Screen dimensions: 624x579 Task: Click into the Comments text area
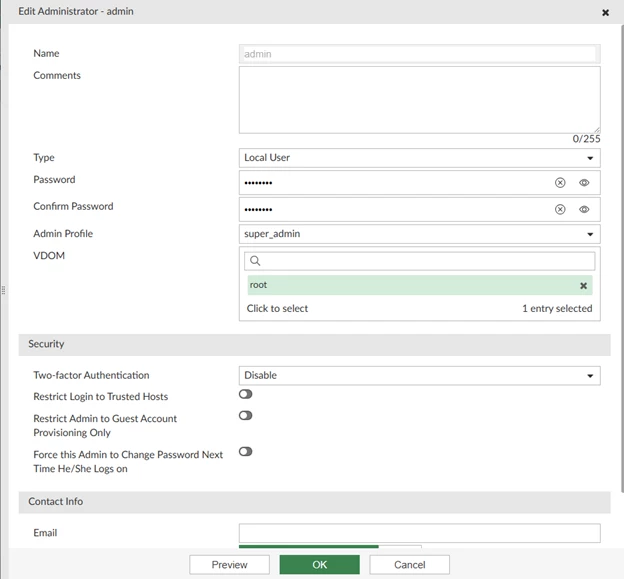point(419,100)
